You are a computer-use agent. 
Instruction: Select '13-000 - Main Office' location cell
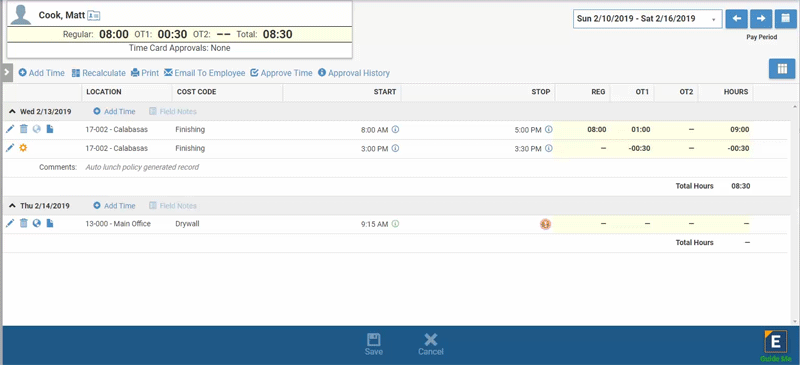[118, 224]
